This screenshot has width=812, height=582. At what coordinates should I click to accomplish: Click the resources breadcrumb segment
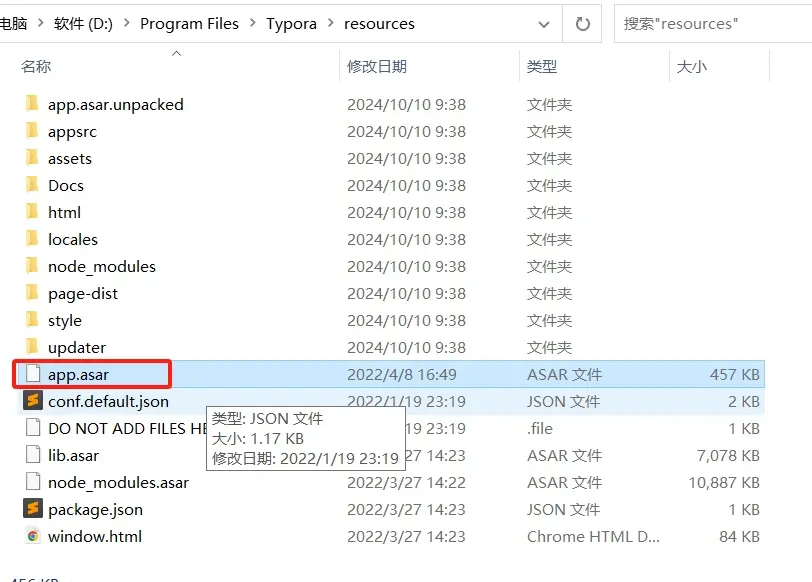(x=379, y=24)
